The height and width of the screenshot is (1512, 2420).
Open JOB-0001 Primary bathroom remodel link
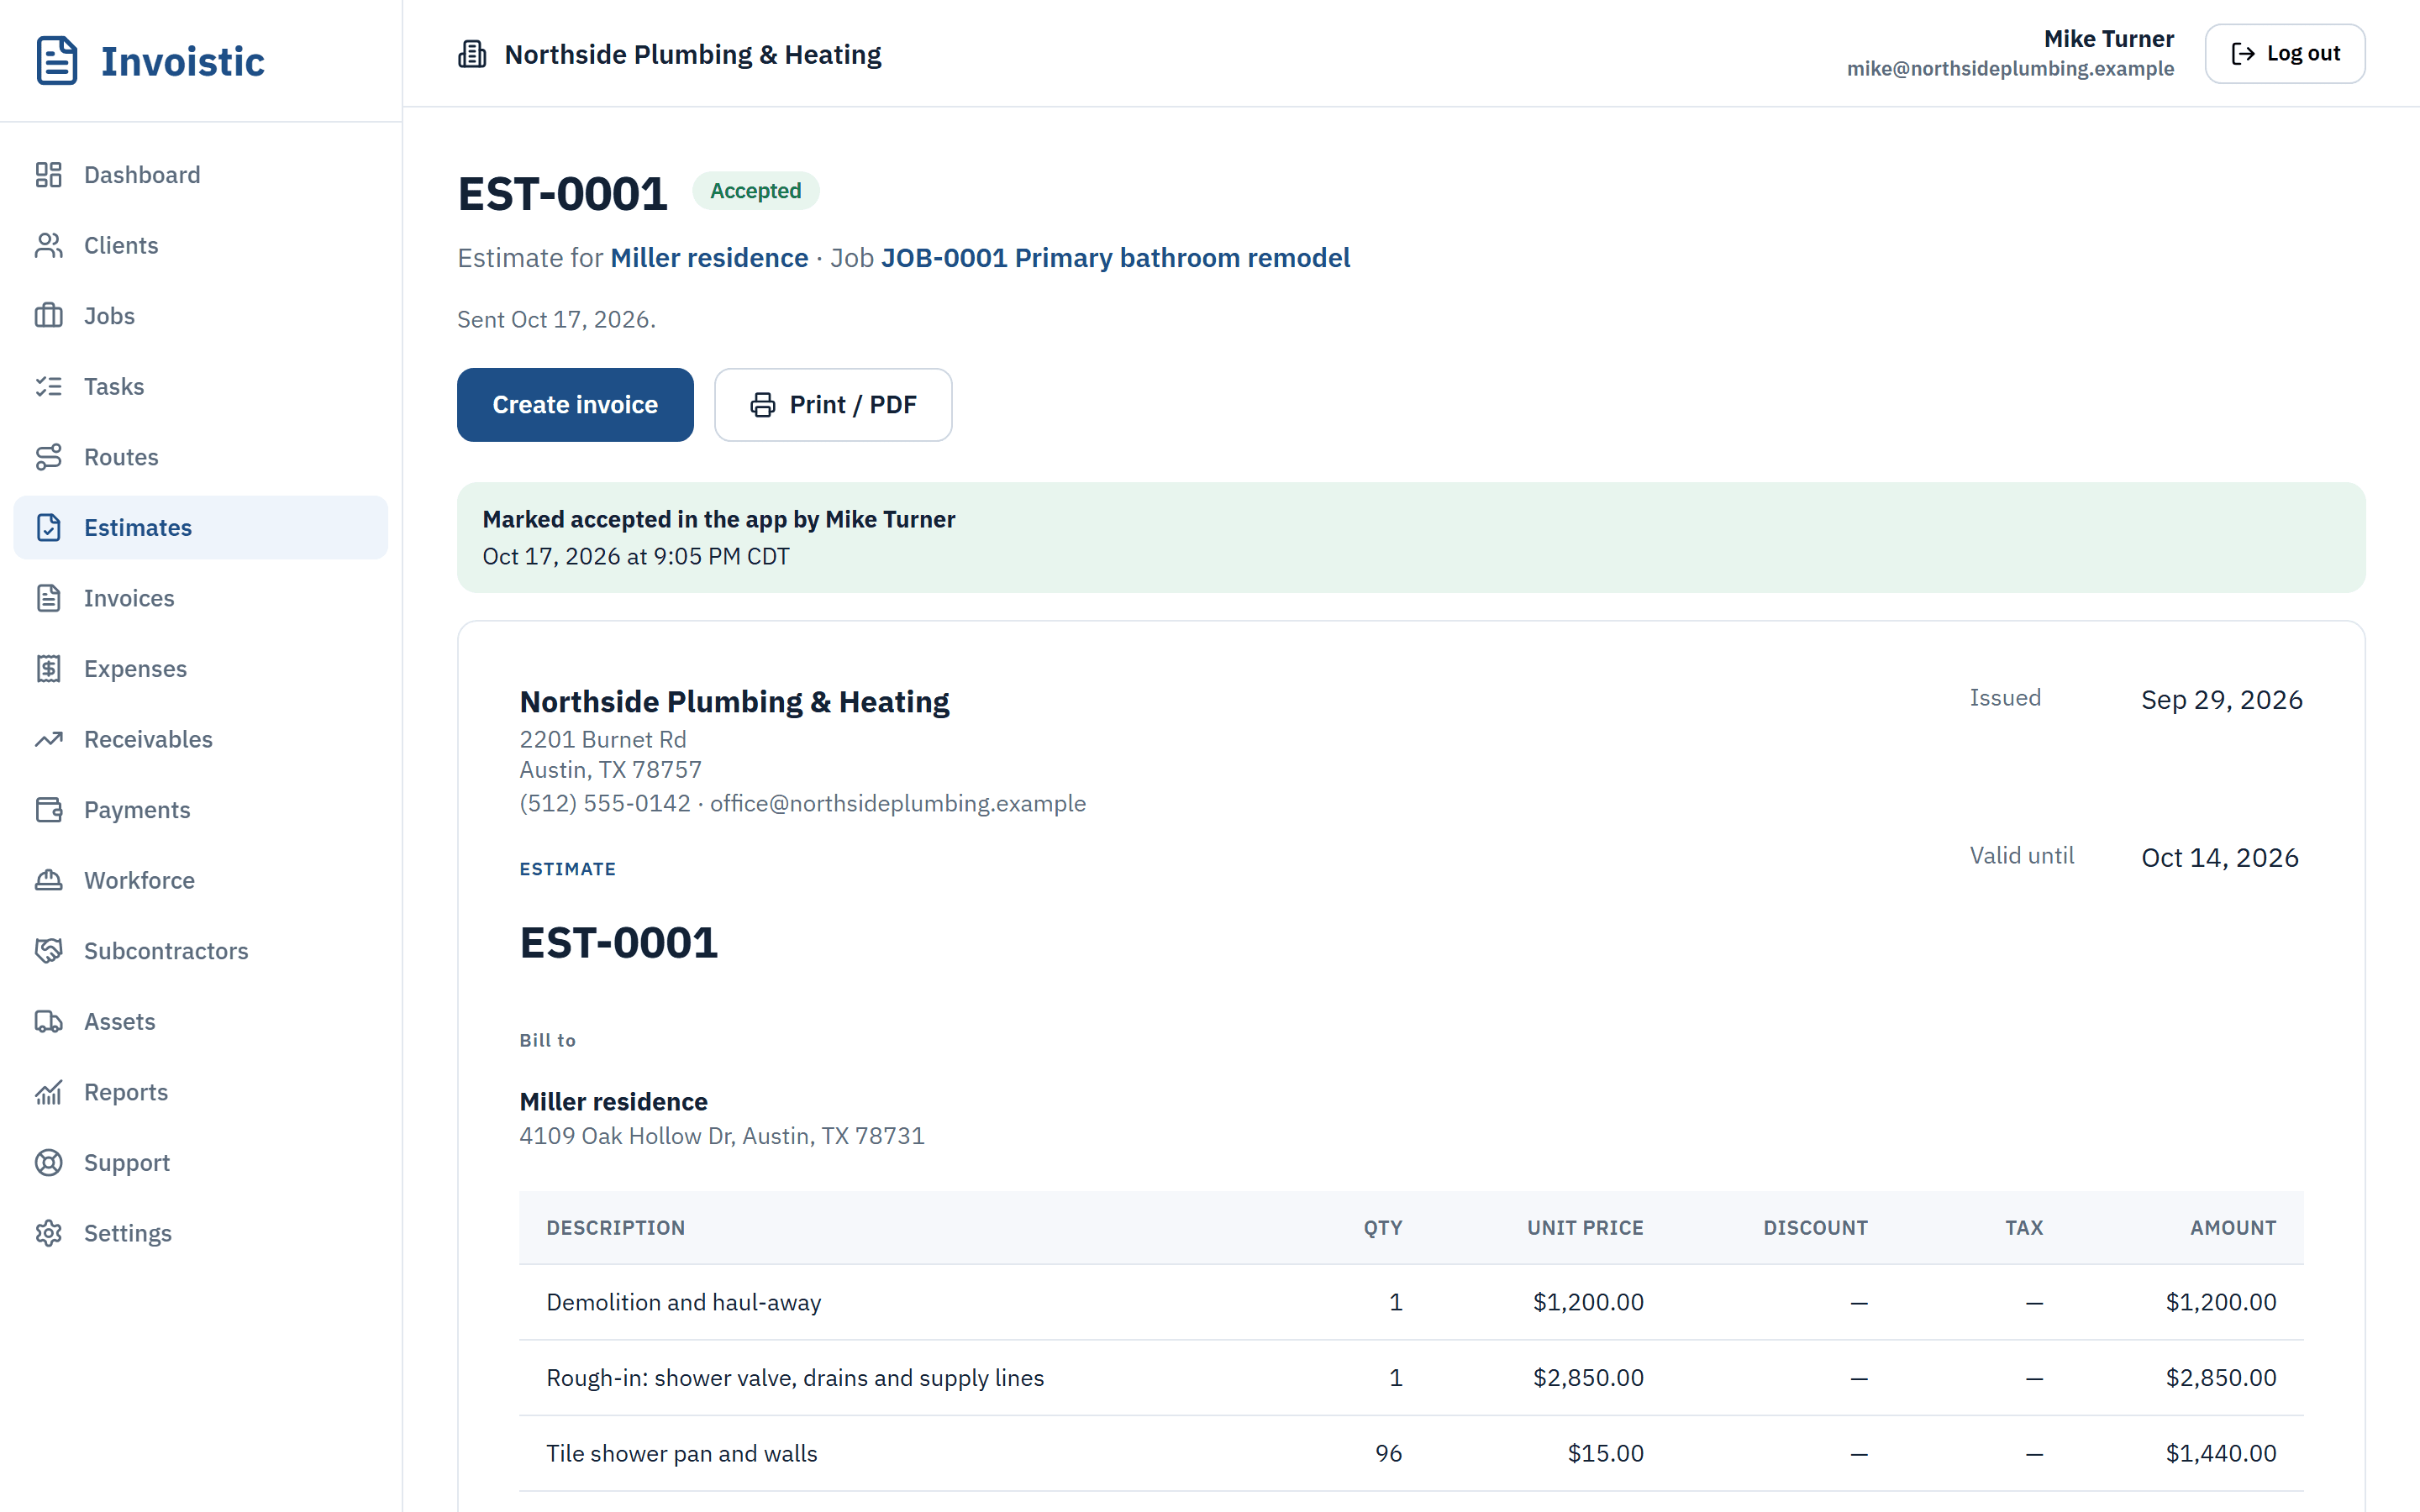[1115, 258]
